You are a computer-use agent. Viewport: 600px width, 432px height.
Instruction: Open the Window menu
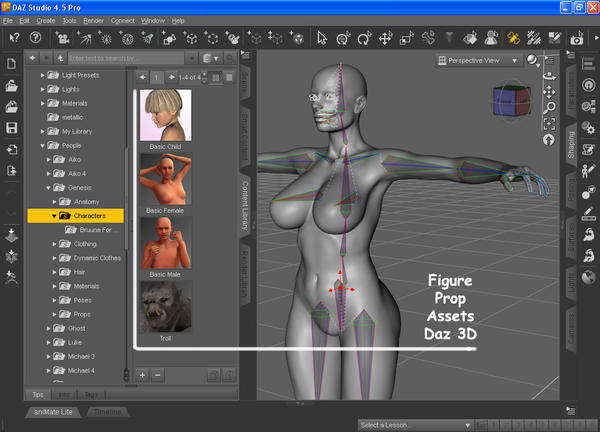153,21
